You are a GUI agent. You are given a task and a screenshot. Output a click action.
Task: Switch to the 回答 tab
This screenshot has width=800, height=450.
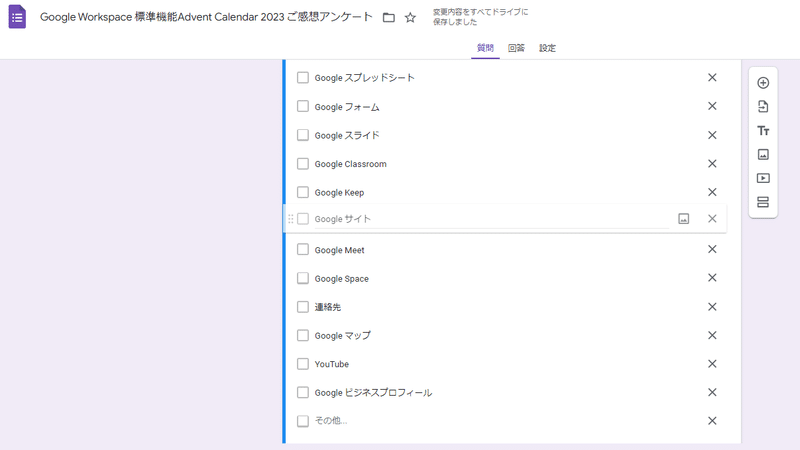(516, 48)
